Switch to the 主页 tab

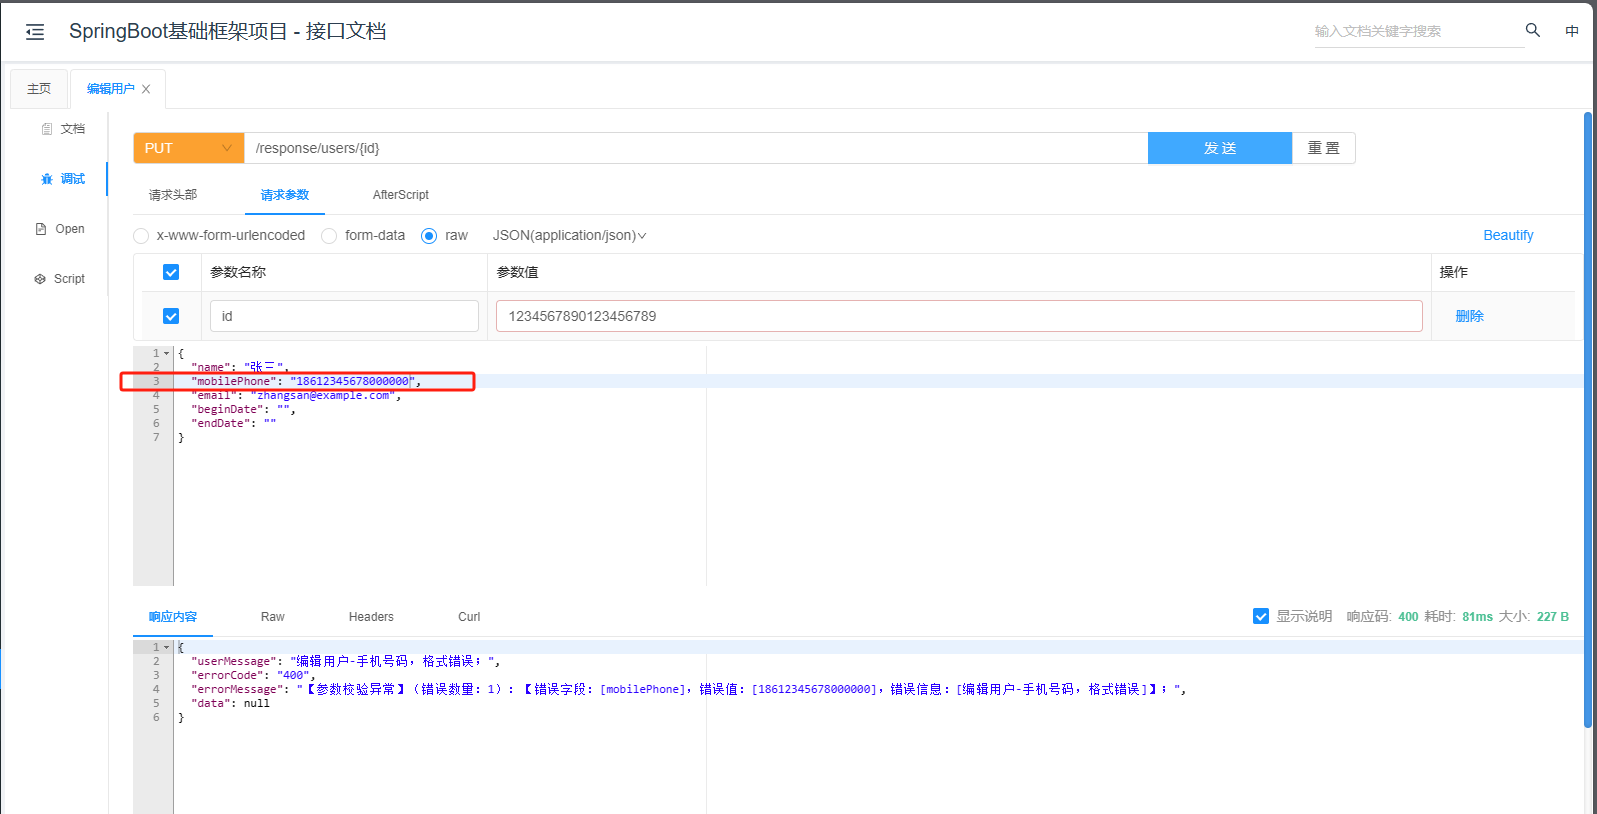39,89
